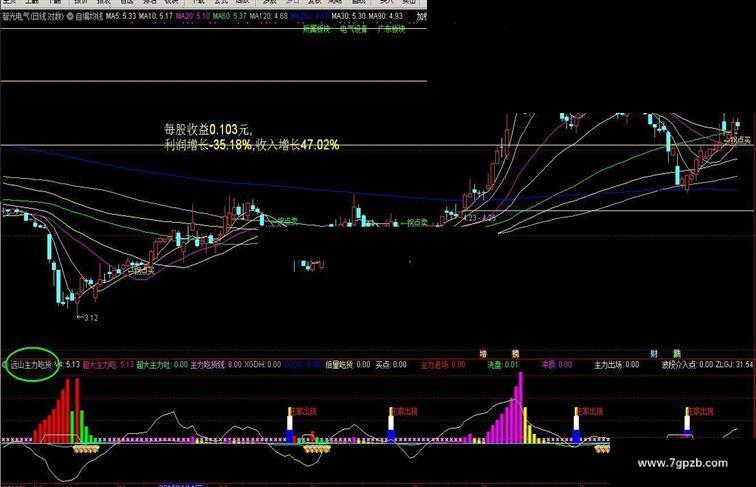Image resolution: width=756 pixels, height=487 pixels.
Task: Select the 自编均线 indicator name
Action: tap(89, 16)
